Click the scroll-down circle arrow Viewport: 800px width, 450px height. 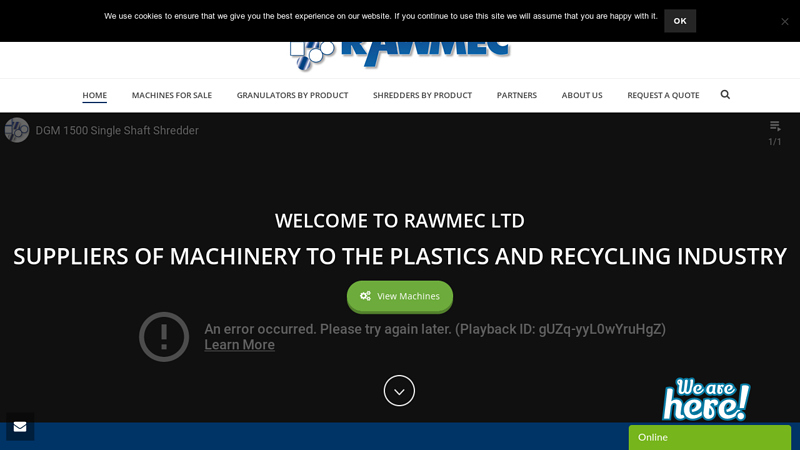point(399,391)
